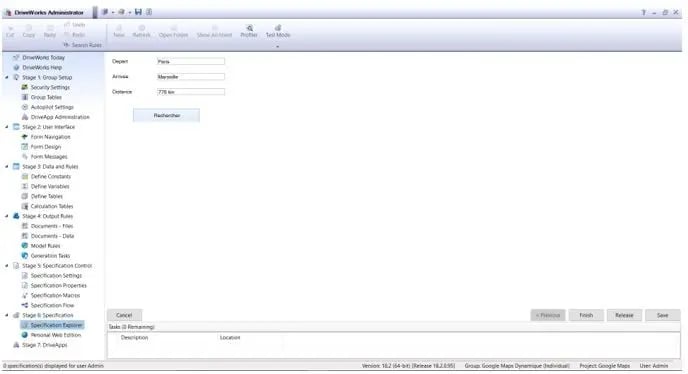Click the Finish button
688x374 pixels.
(586, 315)
